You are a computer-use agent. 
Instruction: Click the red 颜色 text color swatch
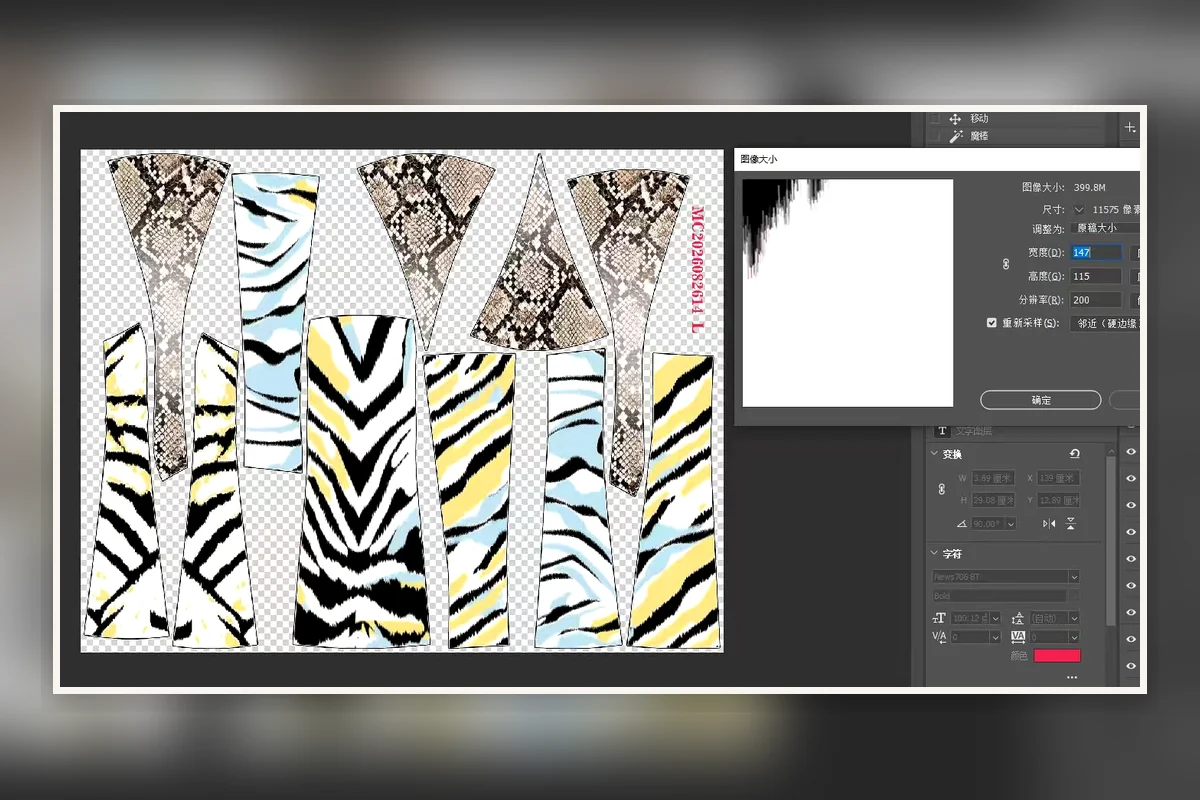(1057, 656)
